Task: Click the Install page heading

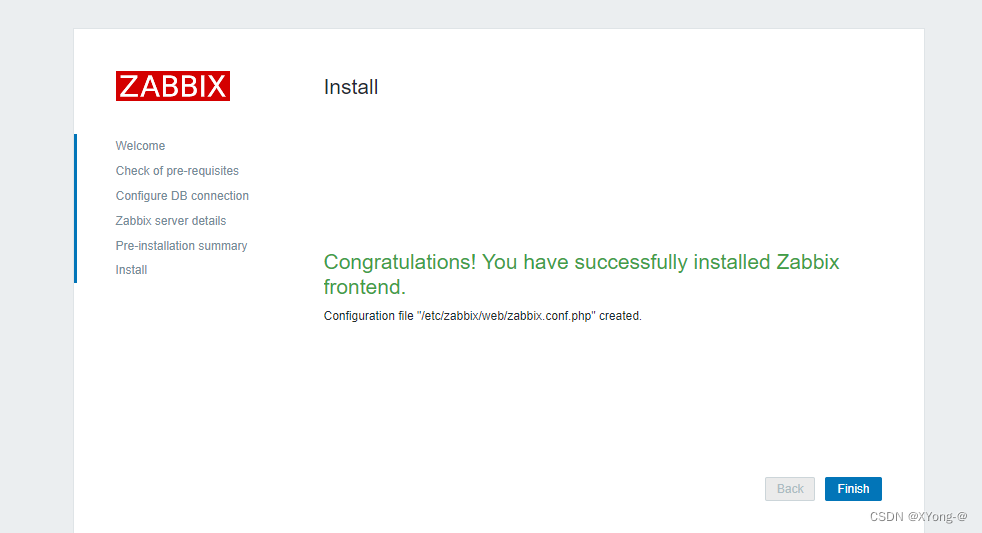Action: [x=351, y=87]
